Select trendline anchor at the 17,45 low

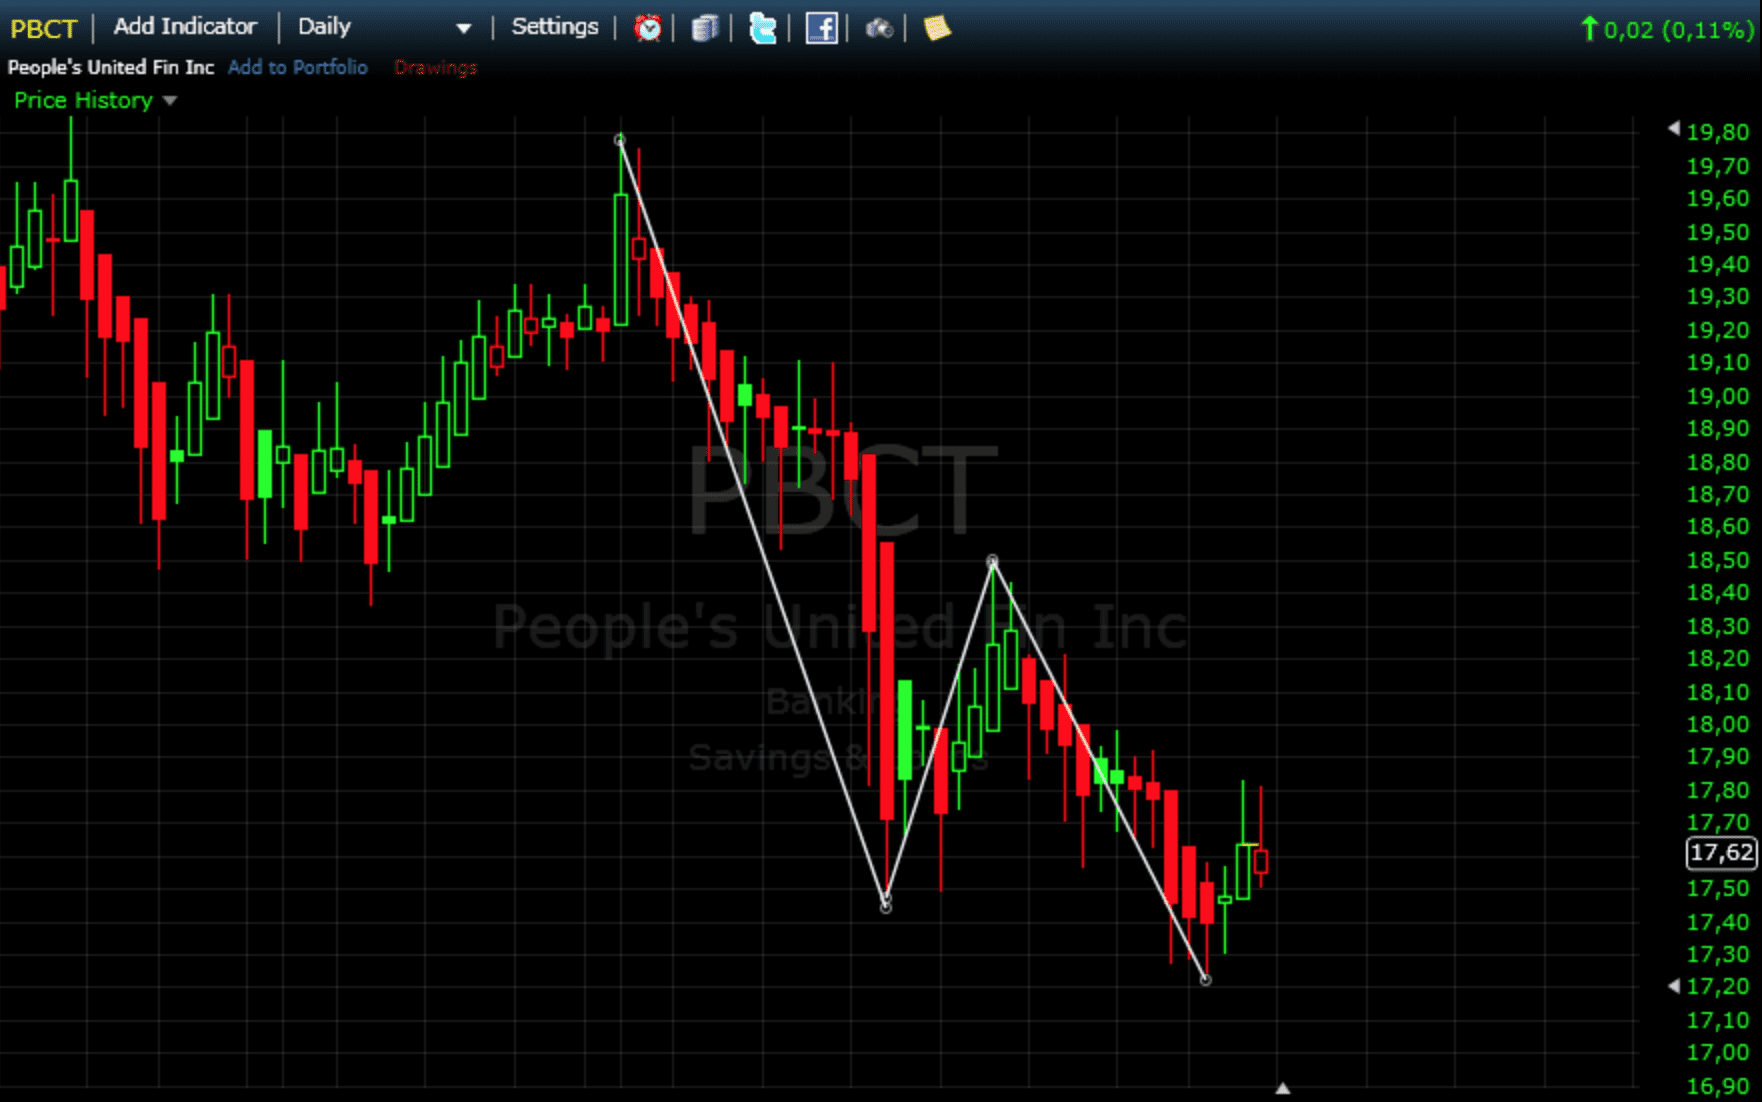pyautogui.click(x=886, y=906)
